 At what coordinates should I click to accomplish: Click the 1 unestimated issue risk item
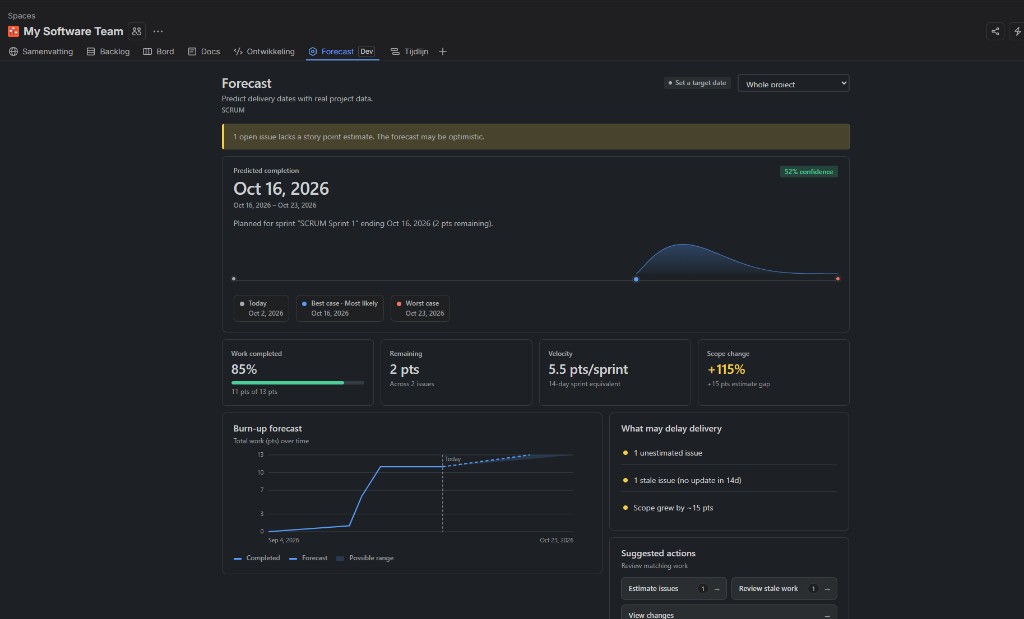click(x=729, y=453)
